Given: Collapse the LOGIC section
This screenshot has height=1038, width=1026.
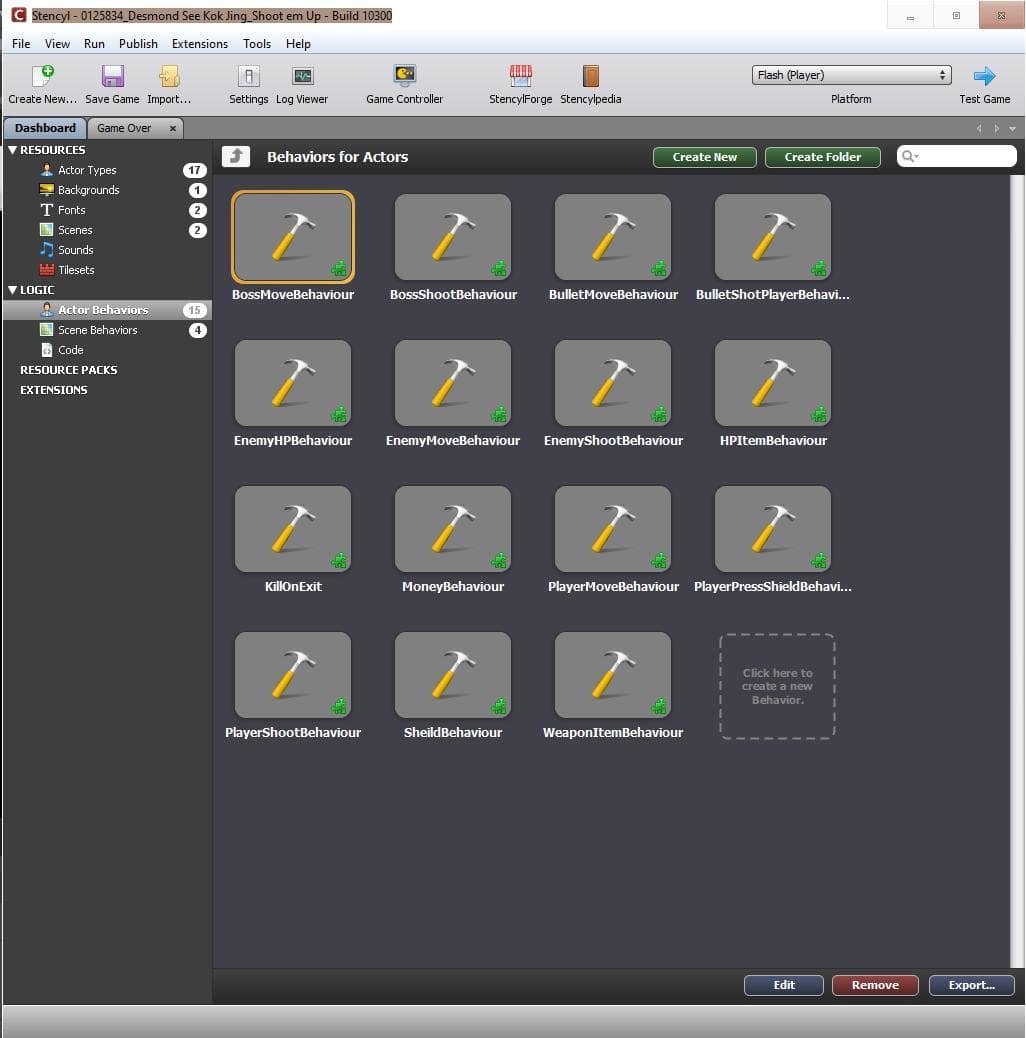Looking at the screenshot, I should 12,290.
